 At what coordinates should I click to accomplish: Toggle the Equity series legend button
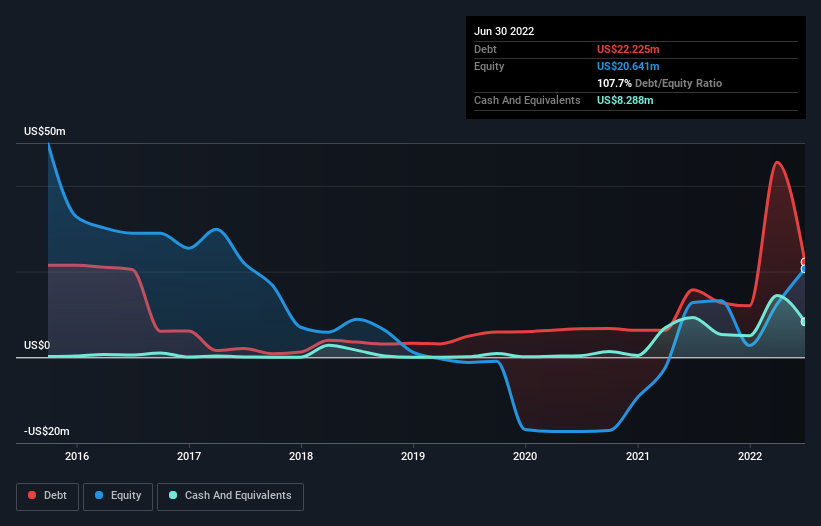tap(118, 496)
